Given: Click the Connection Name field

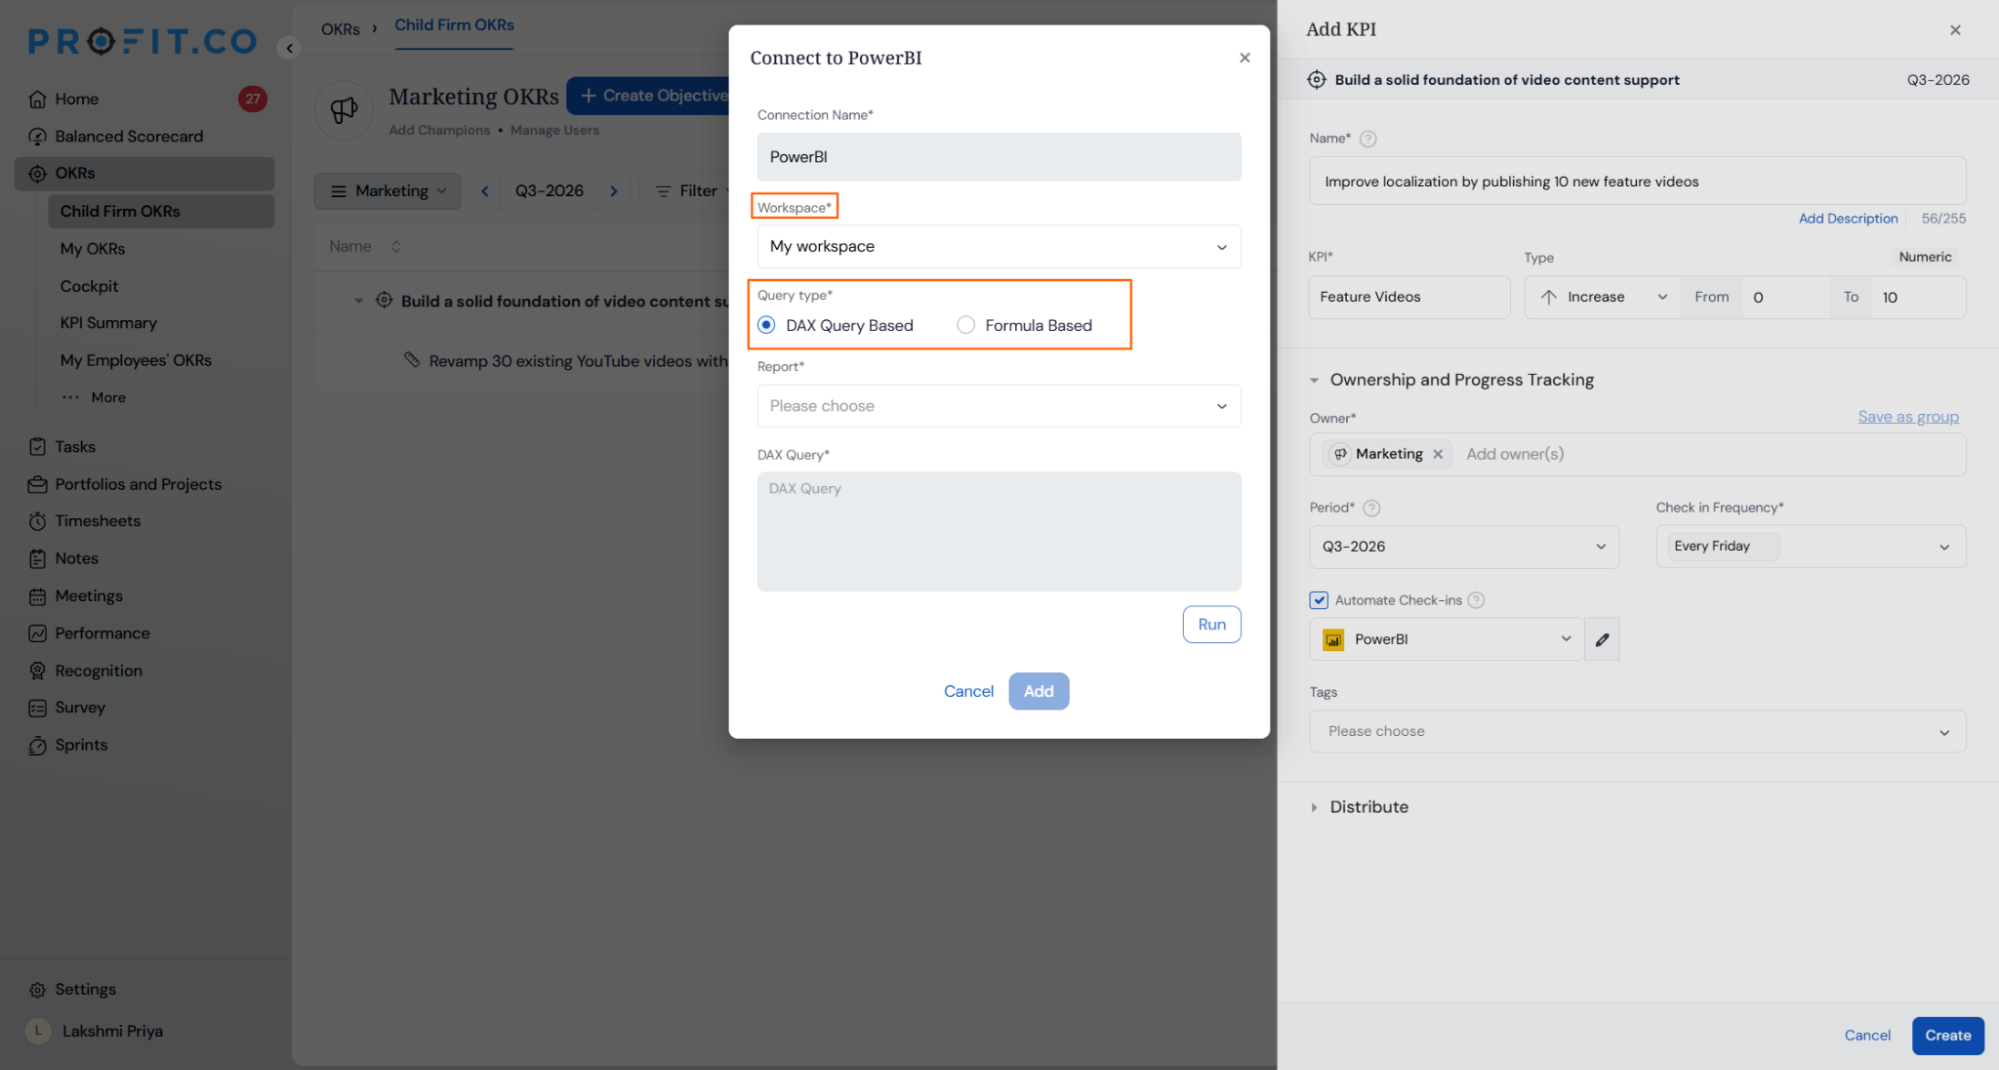Looking at the screenshot, I should [x=999, y=157].
